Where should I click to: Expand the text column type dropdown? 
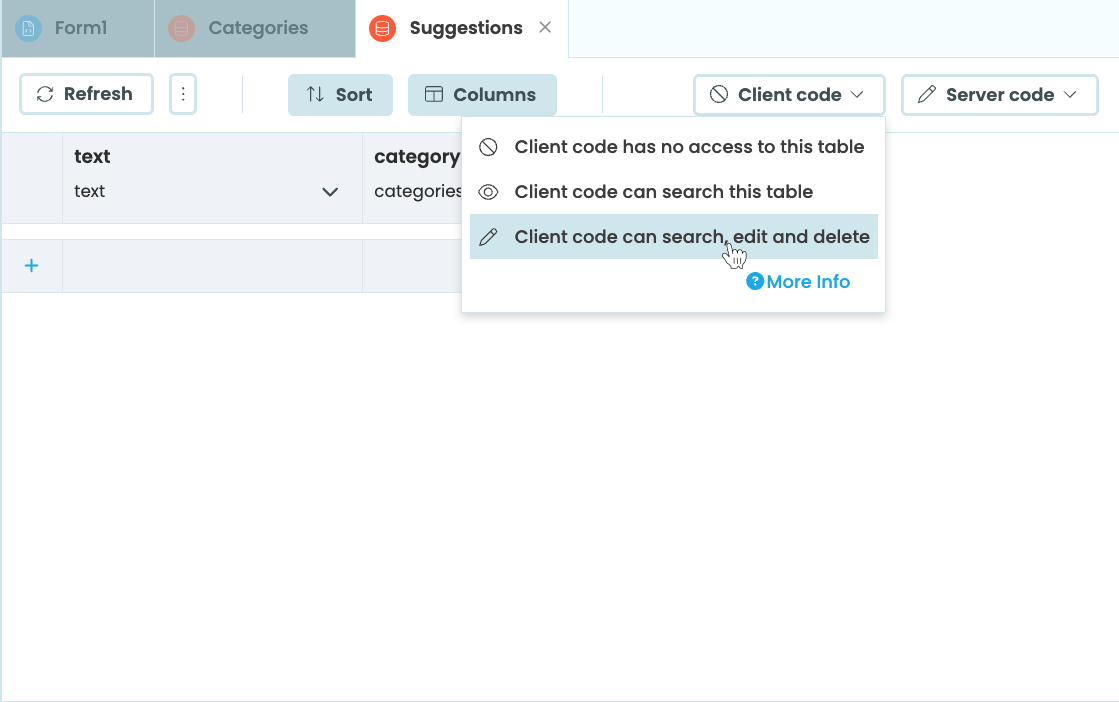coord(330,191)
